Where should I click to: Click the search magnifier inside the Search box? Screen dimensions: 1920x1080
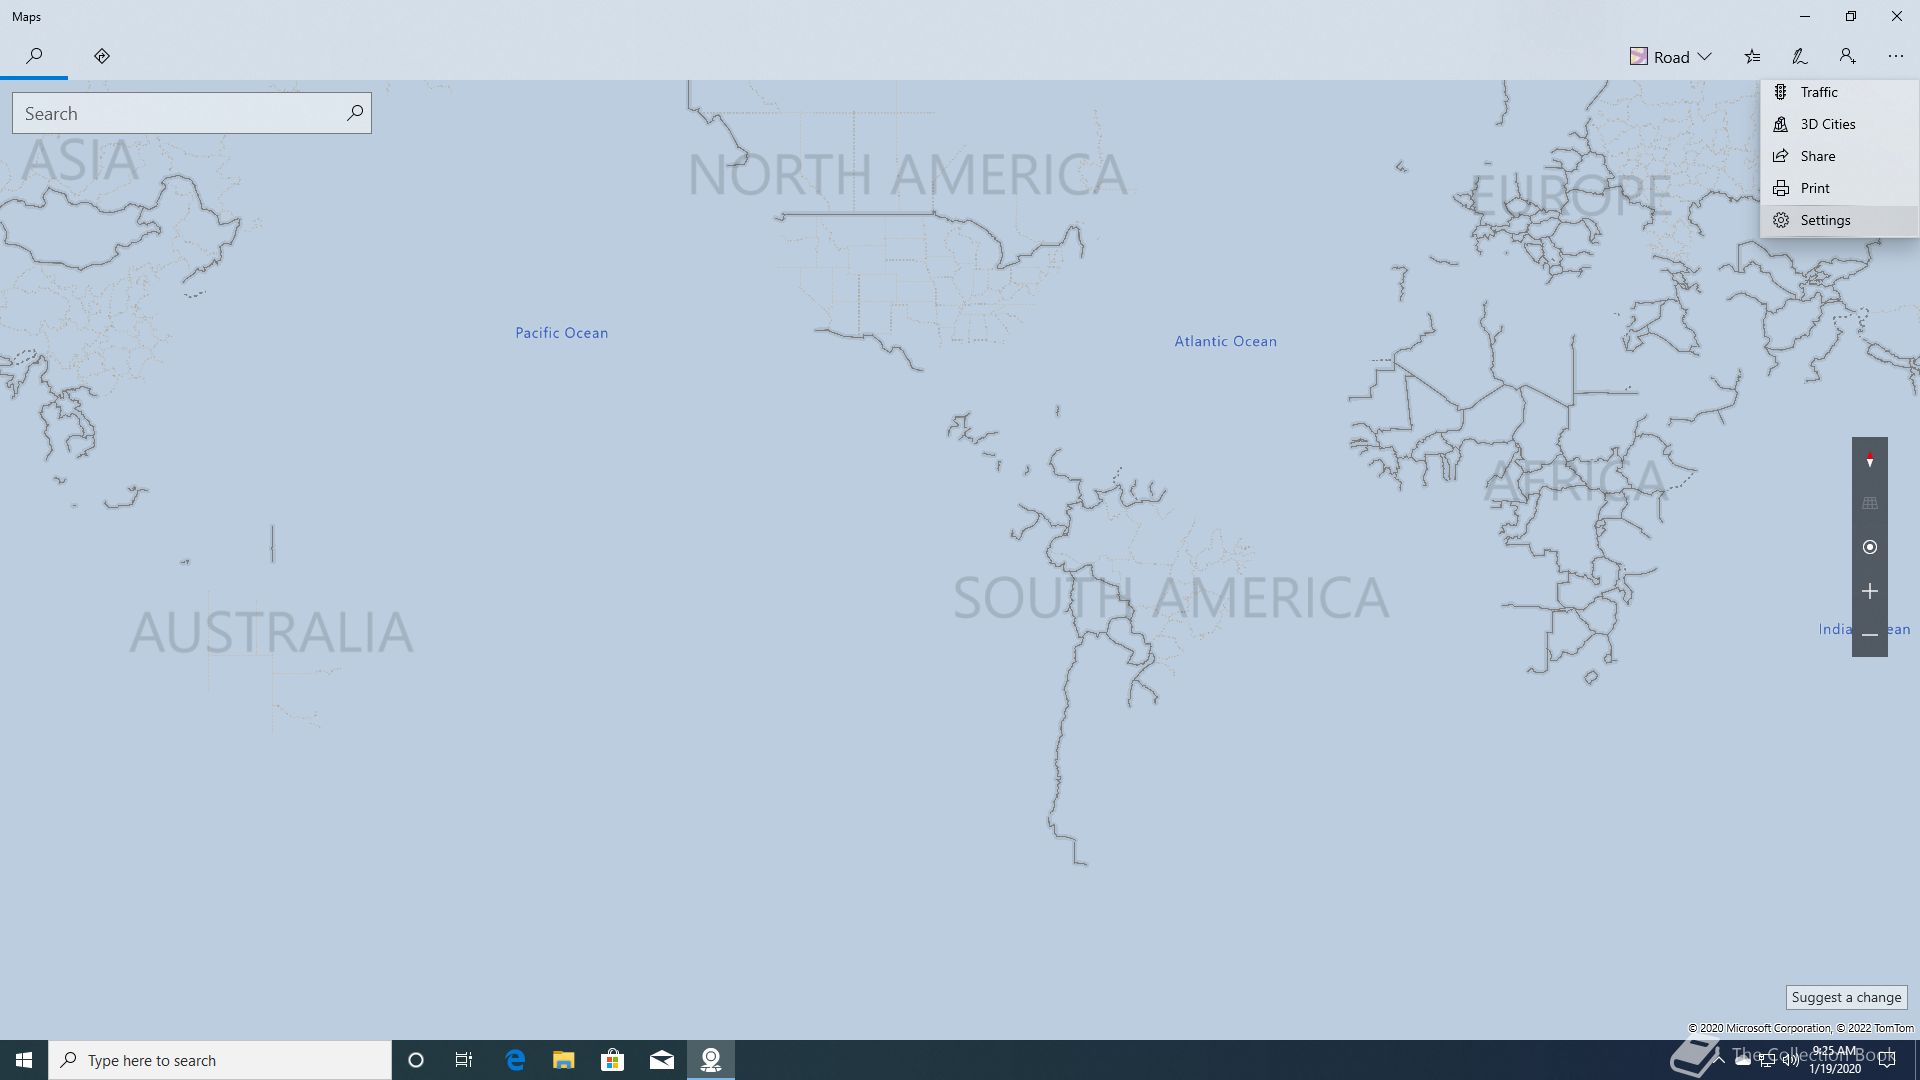pyautogui.click(x=355, y=113)
